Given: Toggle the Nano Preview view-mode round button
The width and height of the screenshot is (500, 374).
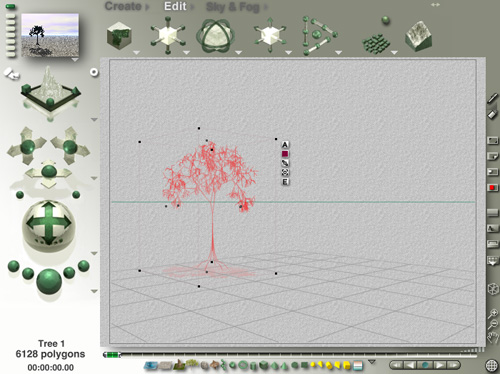Looking at the screenshot, I should (x=94, y=72).
